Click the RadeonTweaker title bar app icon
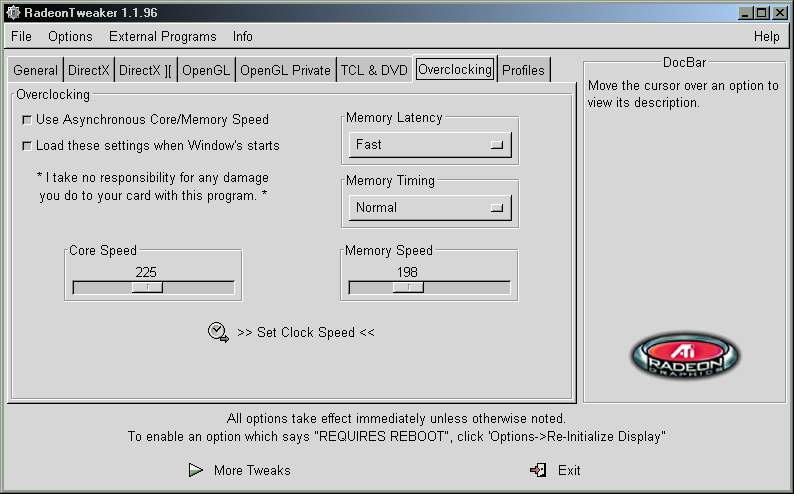 (x=12, y=12)
